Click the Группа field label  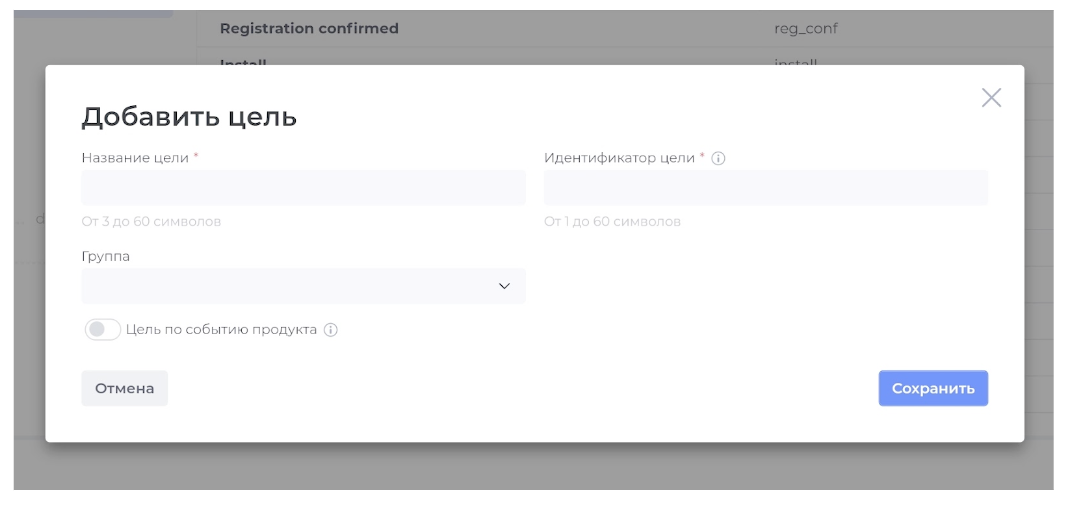[105, 257]
